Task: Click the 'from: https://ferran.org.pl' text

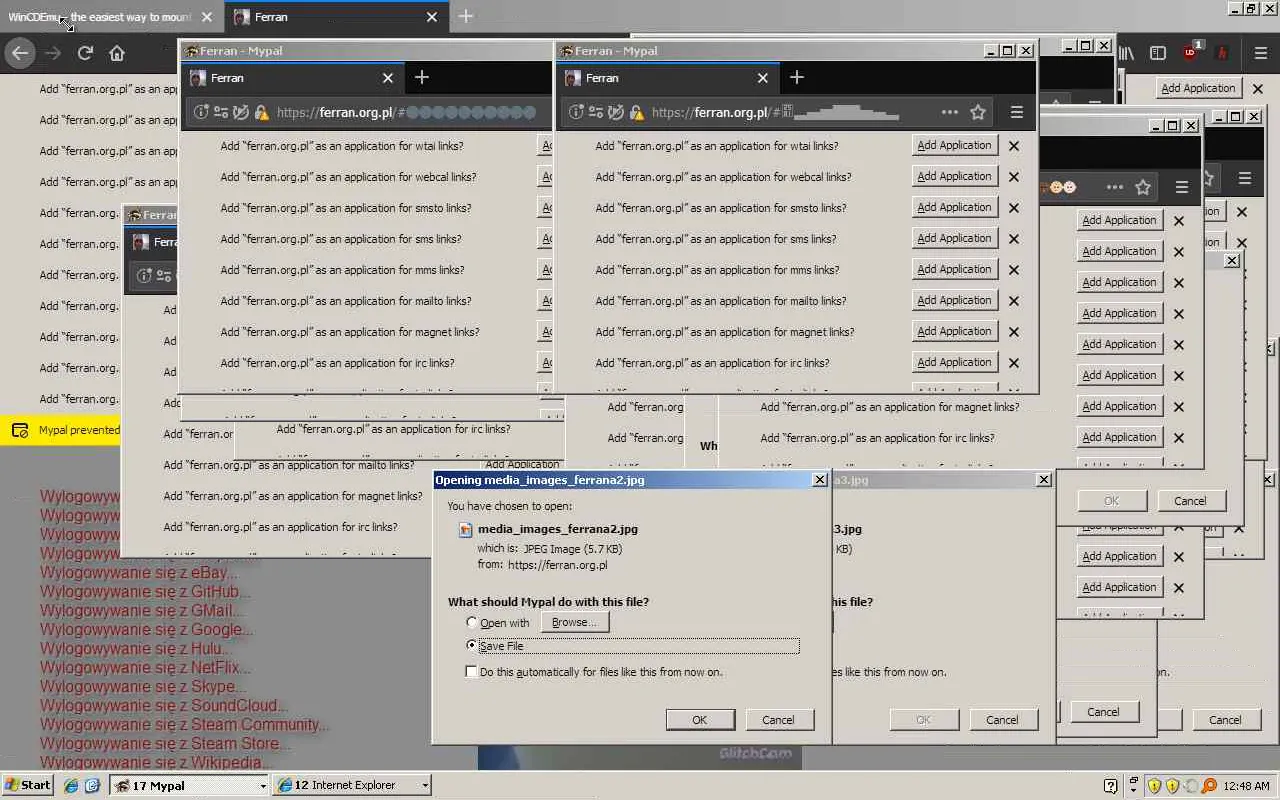Action: pyautogui.click(x=542, y=565)
